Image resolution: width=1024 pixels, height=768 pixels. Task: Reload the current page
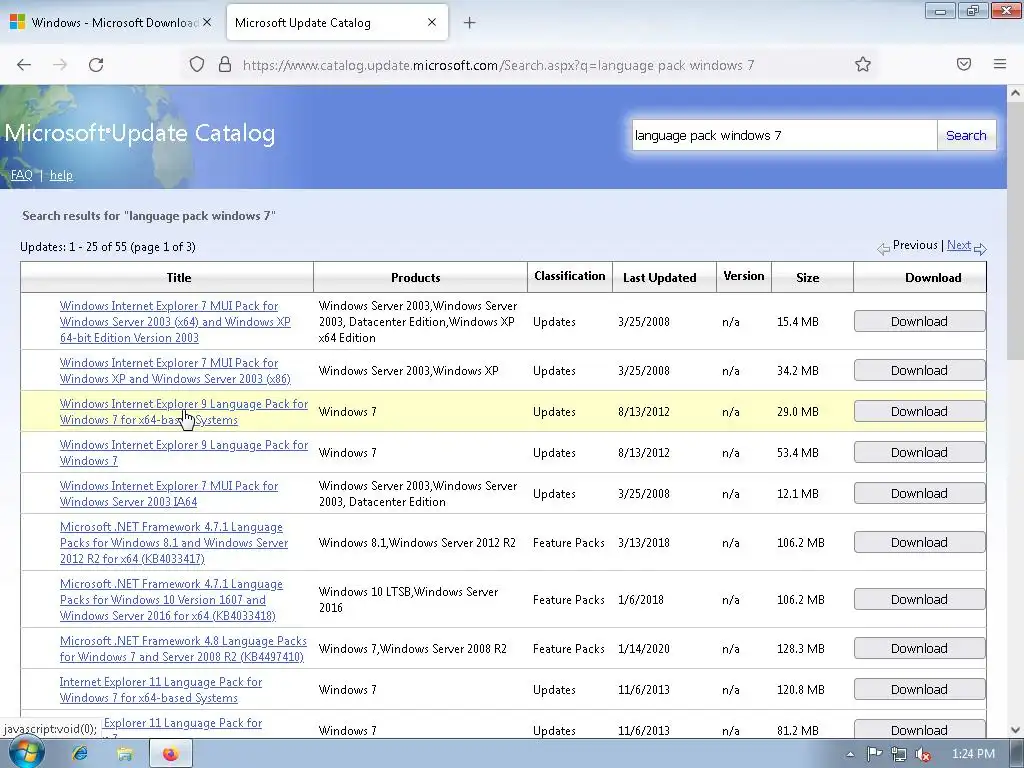tap(96, 65)
